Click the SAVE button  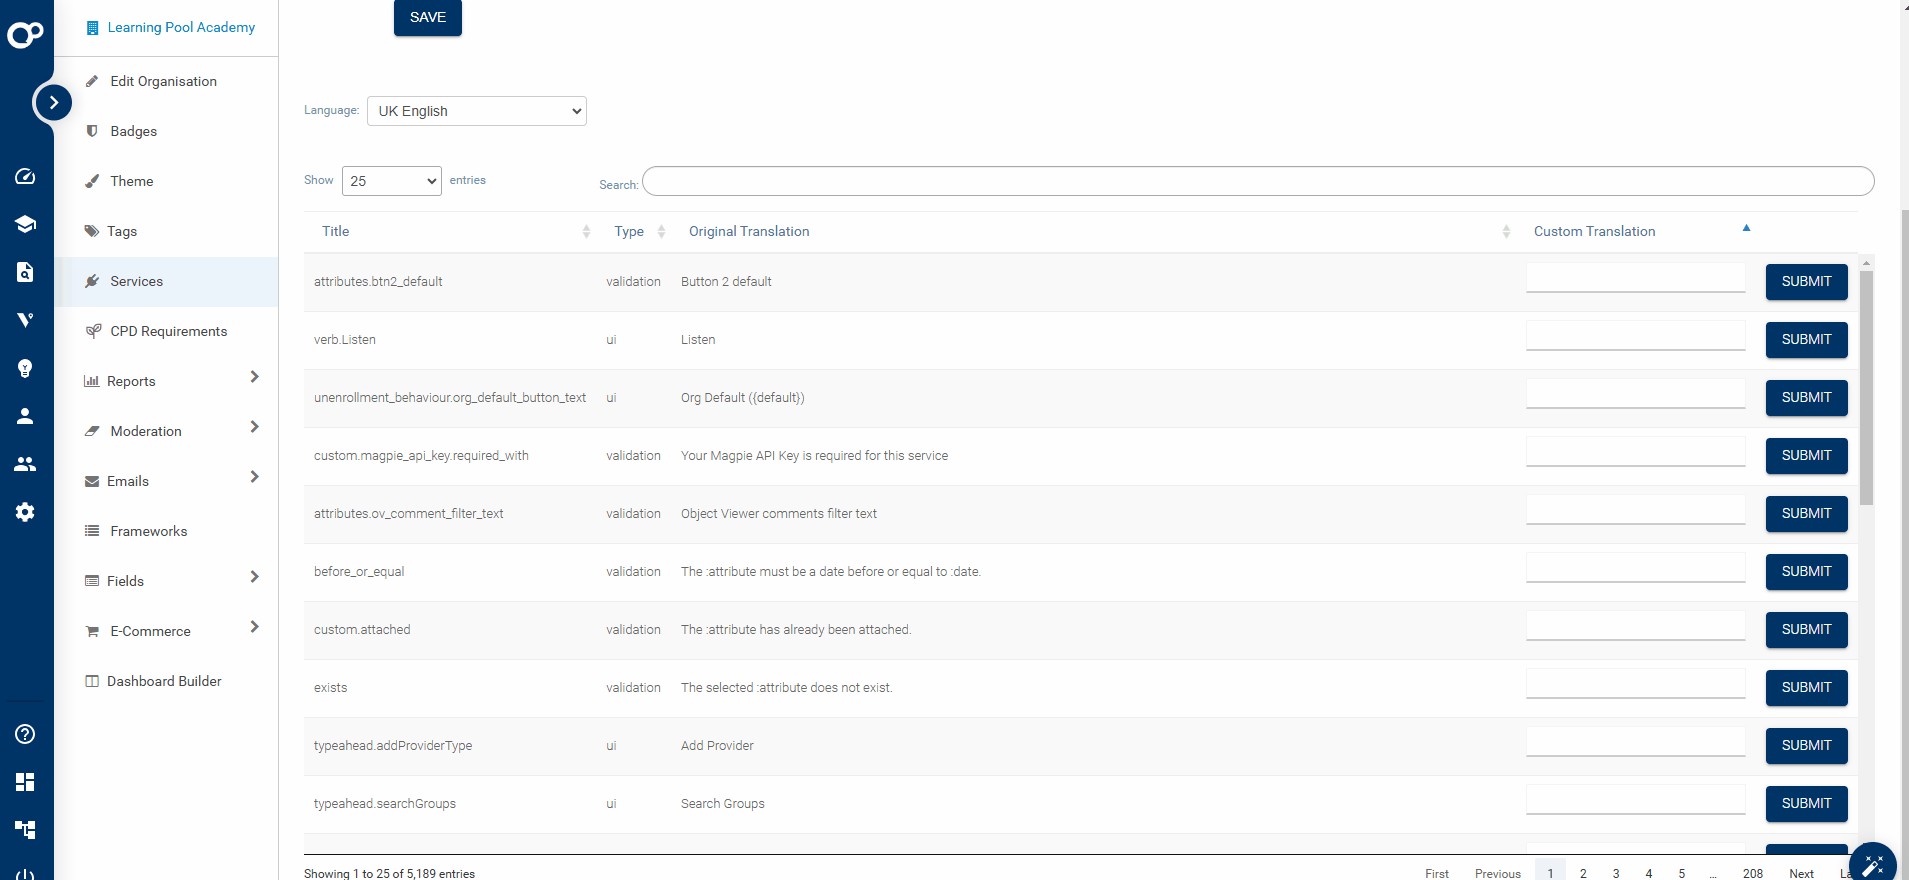[x=427, y=18]
